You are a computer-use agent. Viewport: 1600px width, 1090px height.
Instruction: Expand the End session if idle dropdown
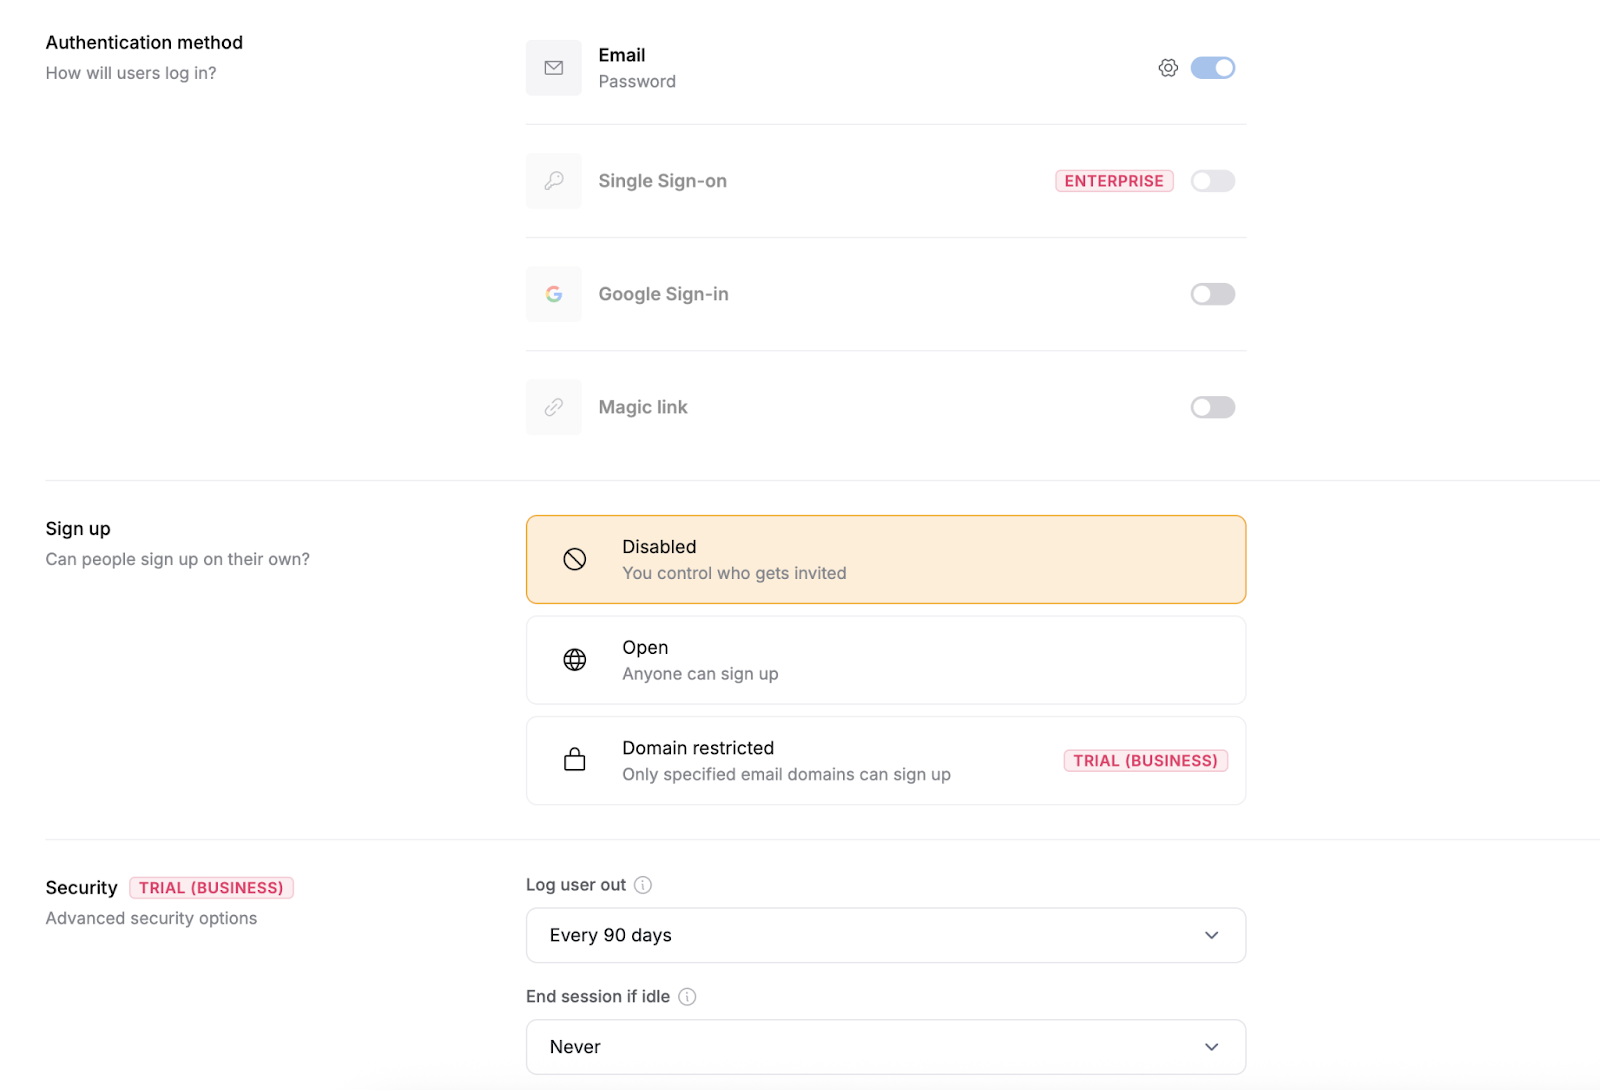point(885,1047)
